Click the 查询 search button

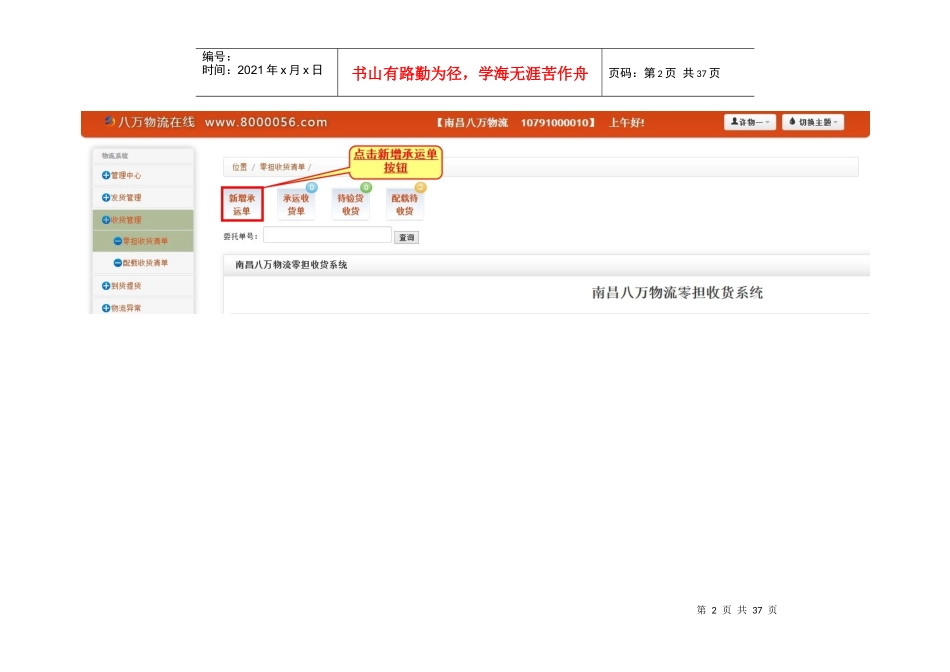pyautogui.click(x=407, y=238)
